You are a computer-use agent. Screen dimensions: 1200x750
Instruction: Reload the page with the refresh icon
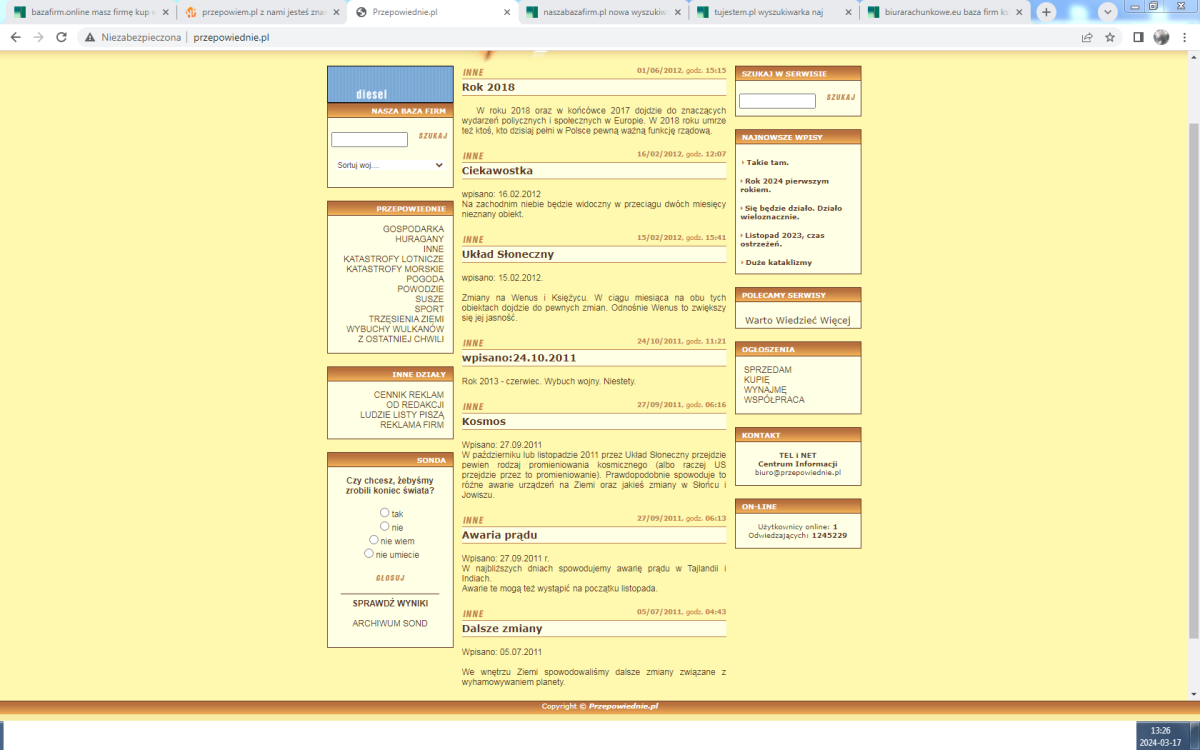62,37
